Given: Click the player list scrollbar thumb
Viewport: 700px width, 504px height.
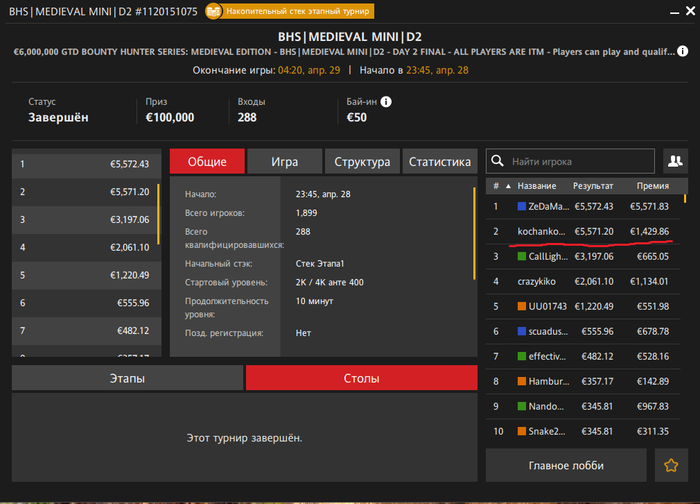Looking at the screenshot, I should click(685, 199).
